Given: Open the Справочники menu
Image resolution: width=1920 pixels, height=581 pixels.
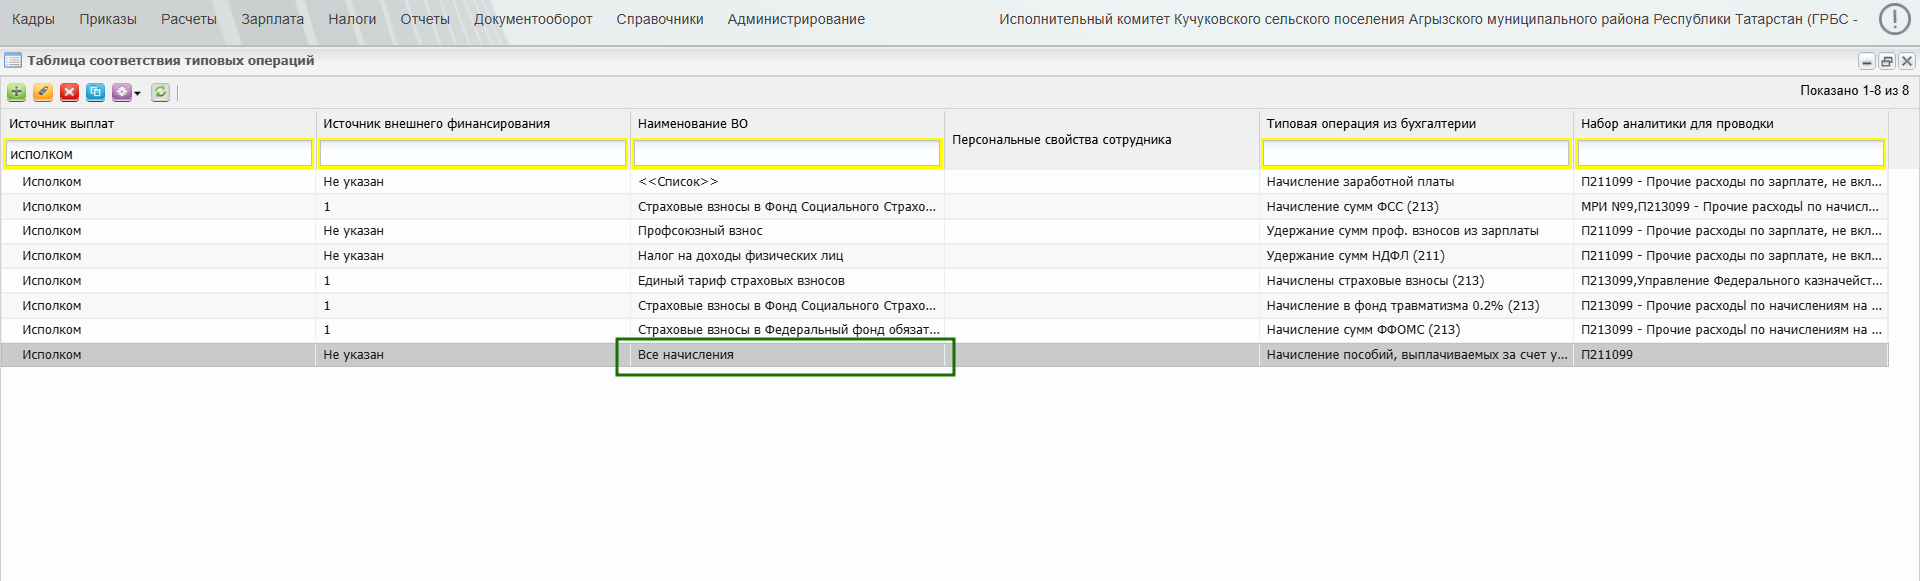Looking at the screenshot, I should click(x=660, y=19).
